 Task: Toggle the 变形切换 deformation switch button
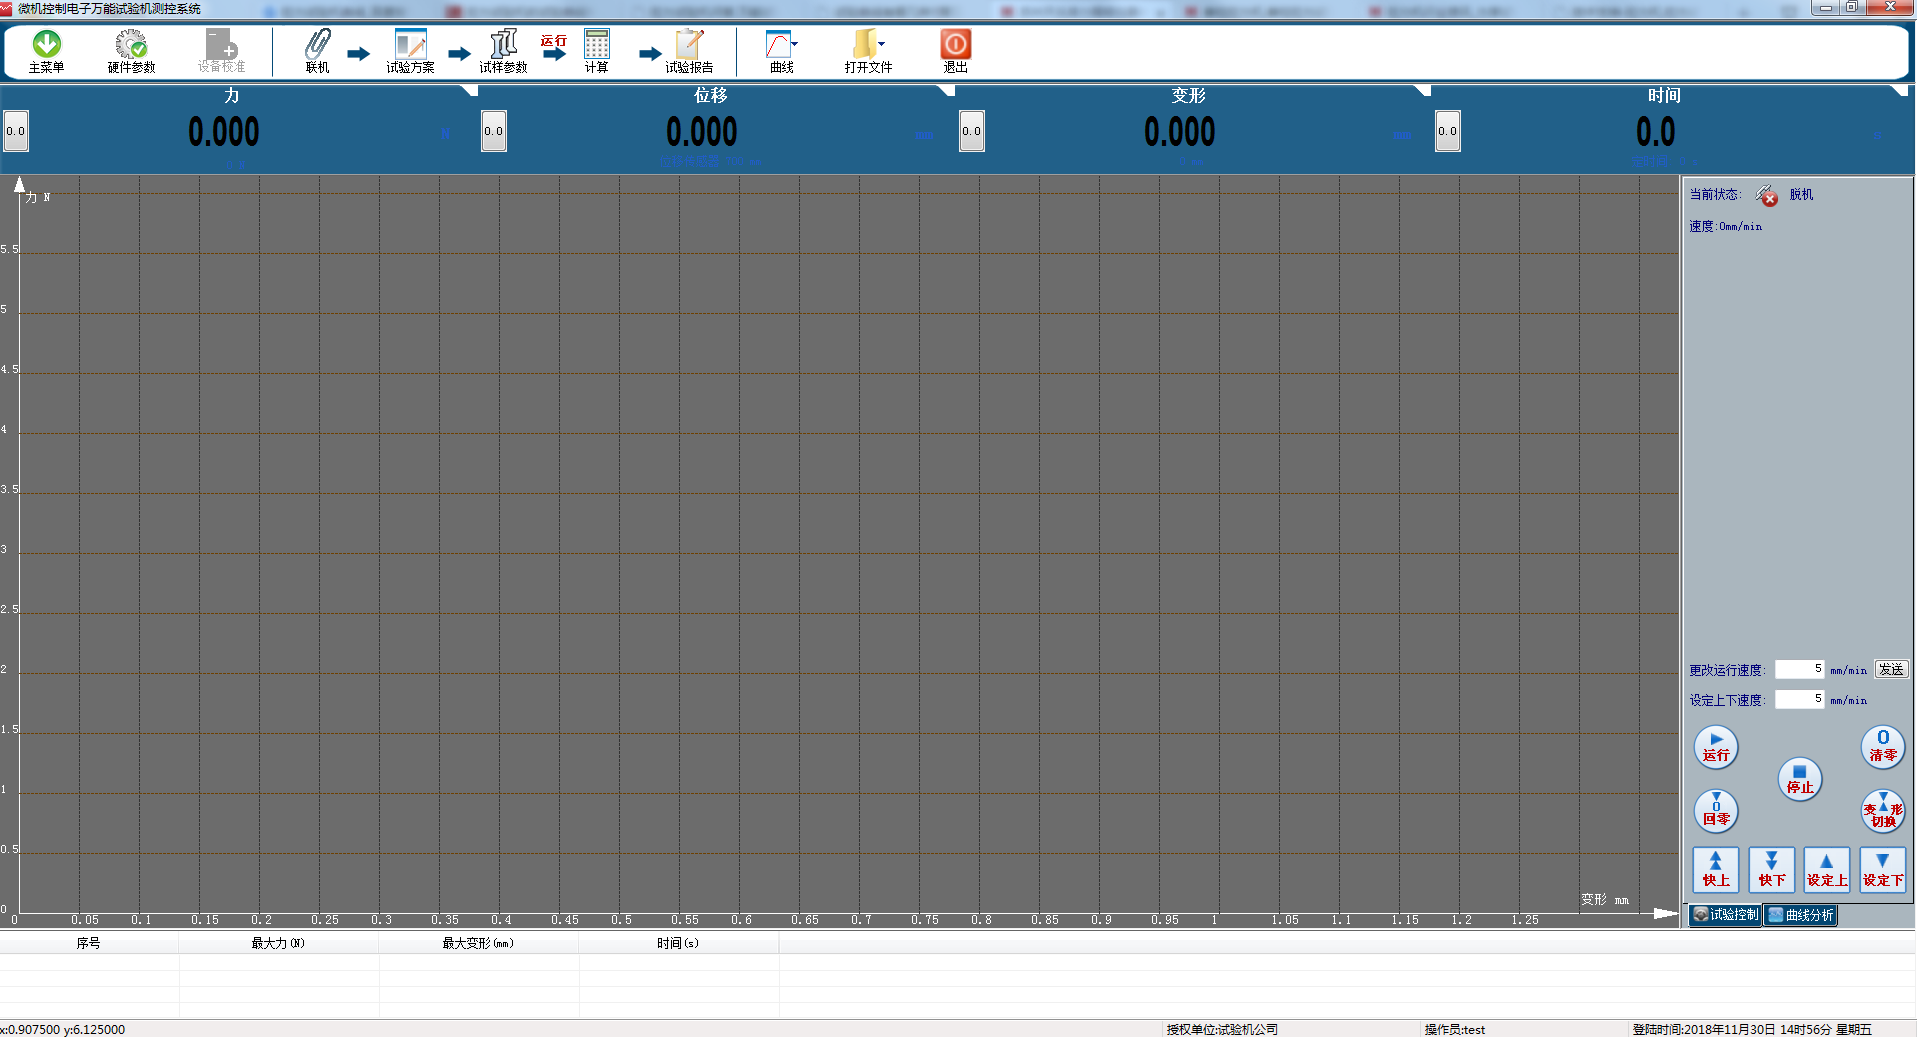(x=1882, y=811)
